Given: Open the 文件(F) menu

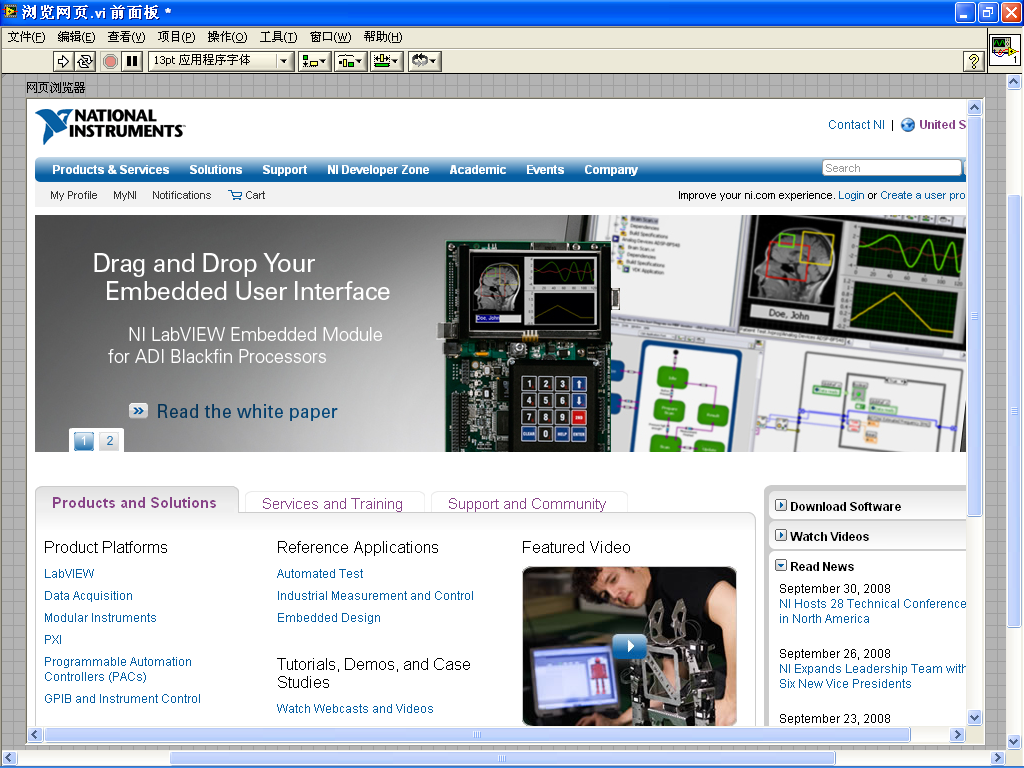Looking at the screenshot, I should click(26, 37).
